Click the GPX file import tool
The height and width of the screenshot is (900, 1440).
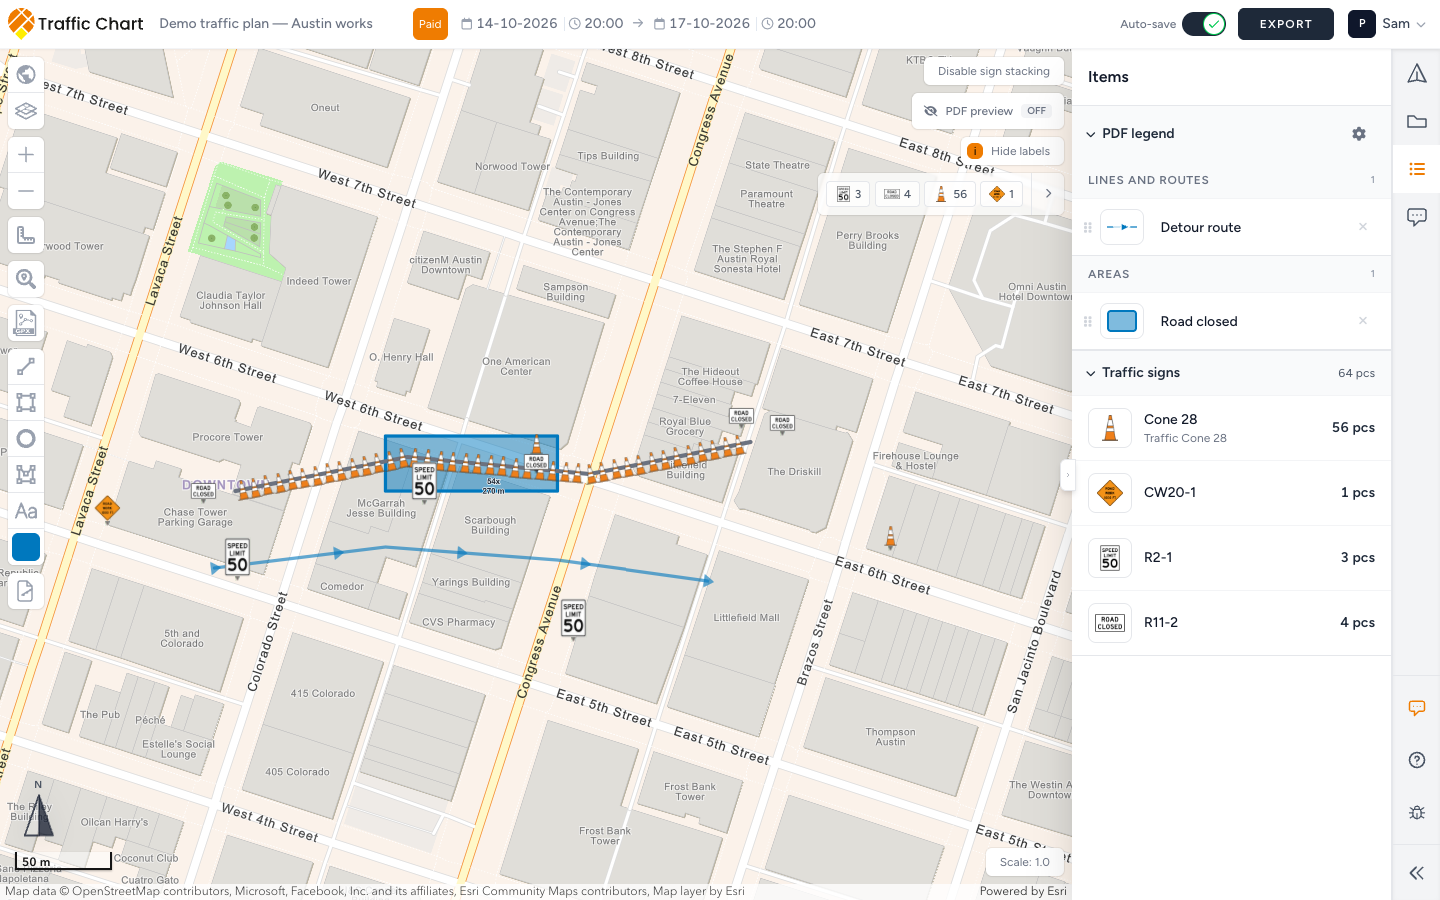point(26,323)
